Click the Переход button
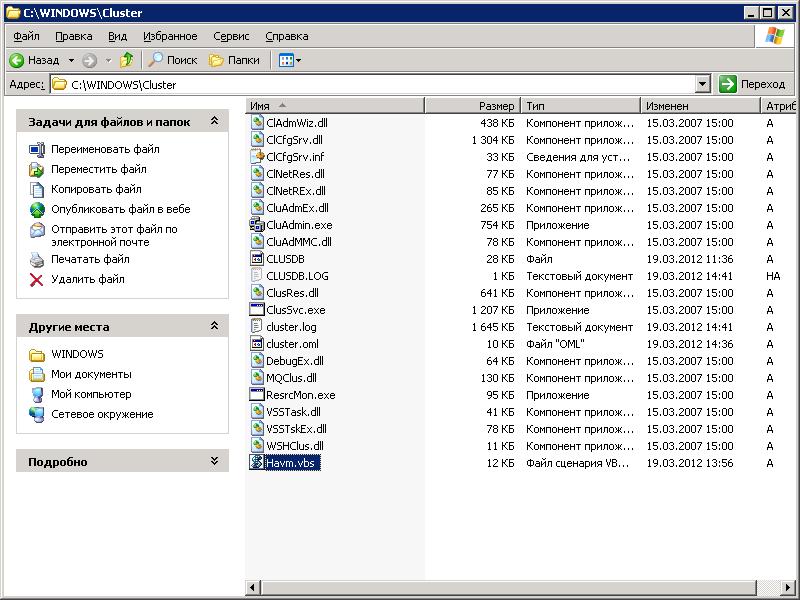The height and width of the screenshot is (600, 800). 755,84
